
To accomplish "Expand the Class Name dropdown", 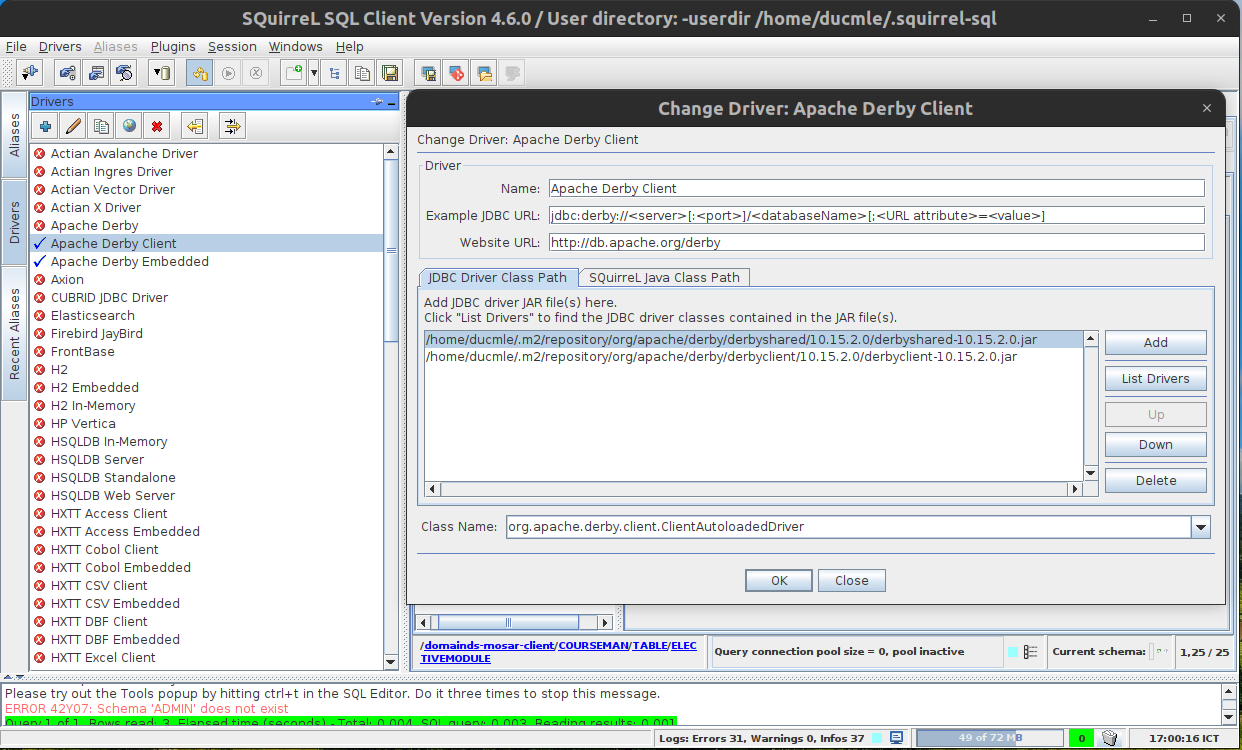I will click(x=1201, y=527).
